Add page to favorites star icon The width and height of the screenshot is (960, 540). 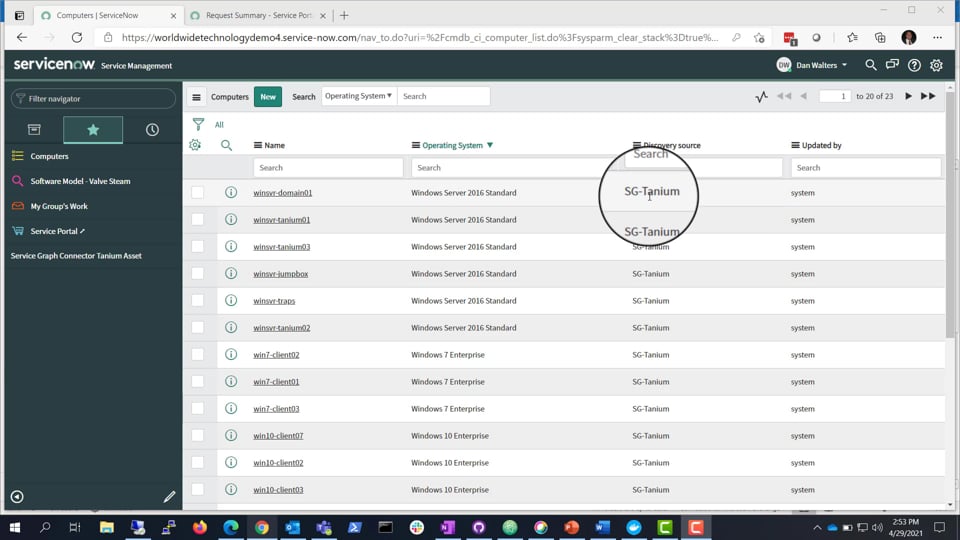coord(759,37)
